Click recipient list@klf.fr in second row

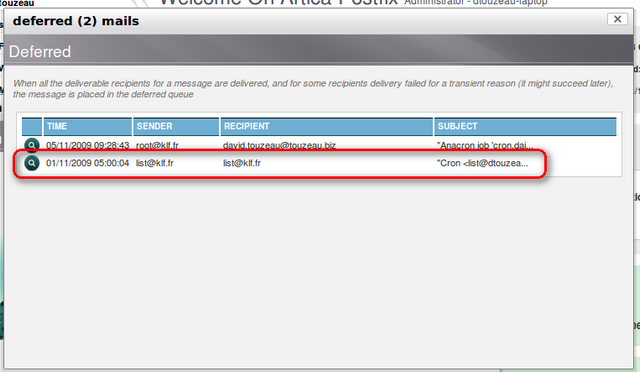pos(242,163)
